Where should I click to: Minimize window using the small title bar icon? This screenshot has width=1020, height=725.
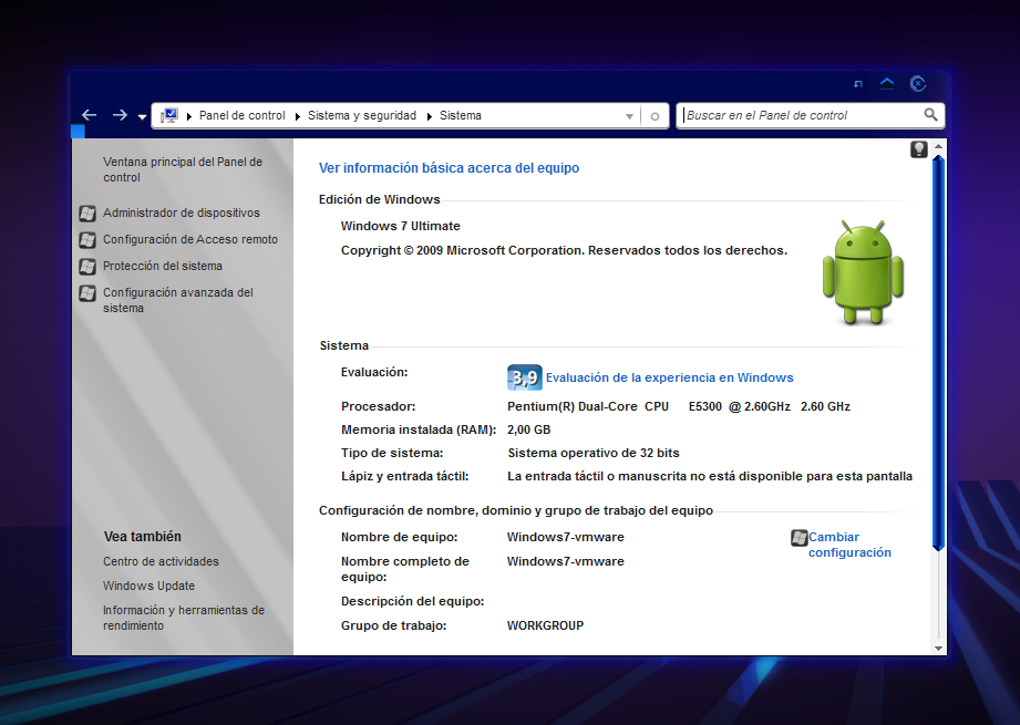pyautogui.click(x=858, y=84)
